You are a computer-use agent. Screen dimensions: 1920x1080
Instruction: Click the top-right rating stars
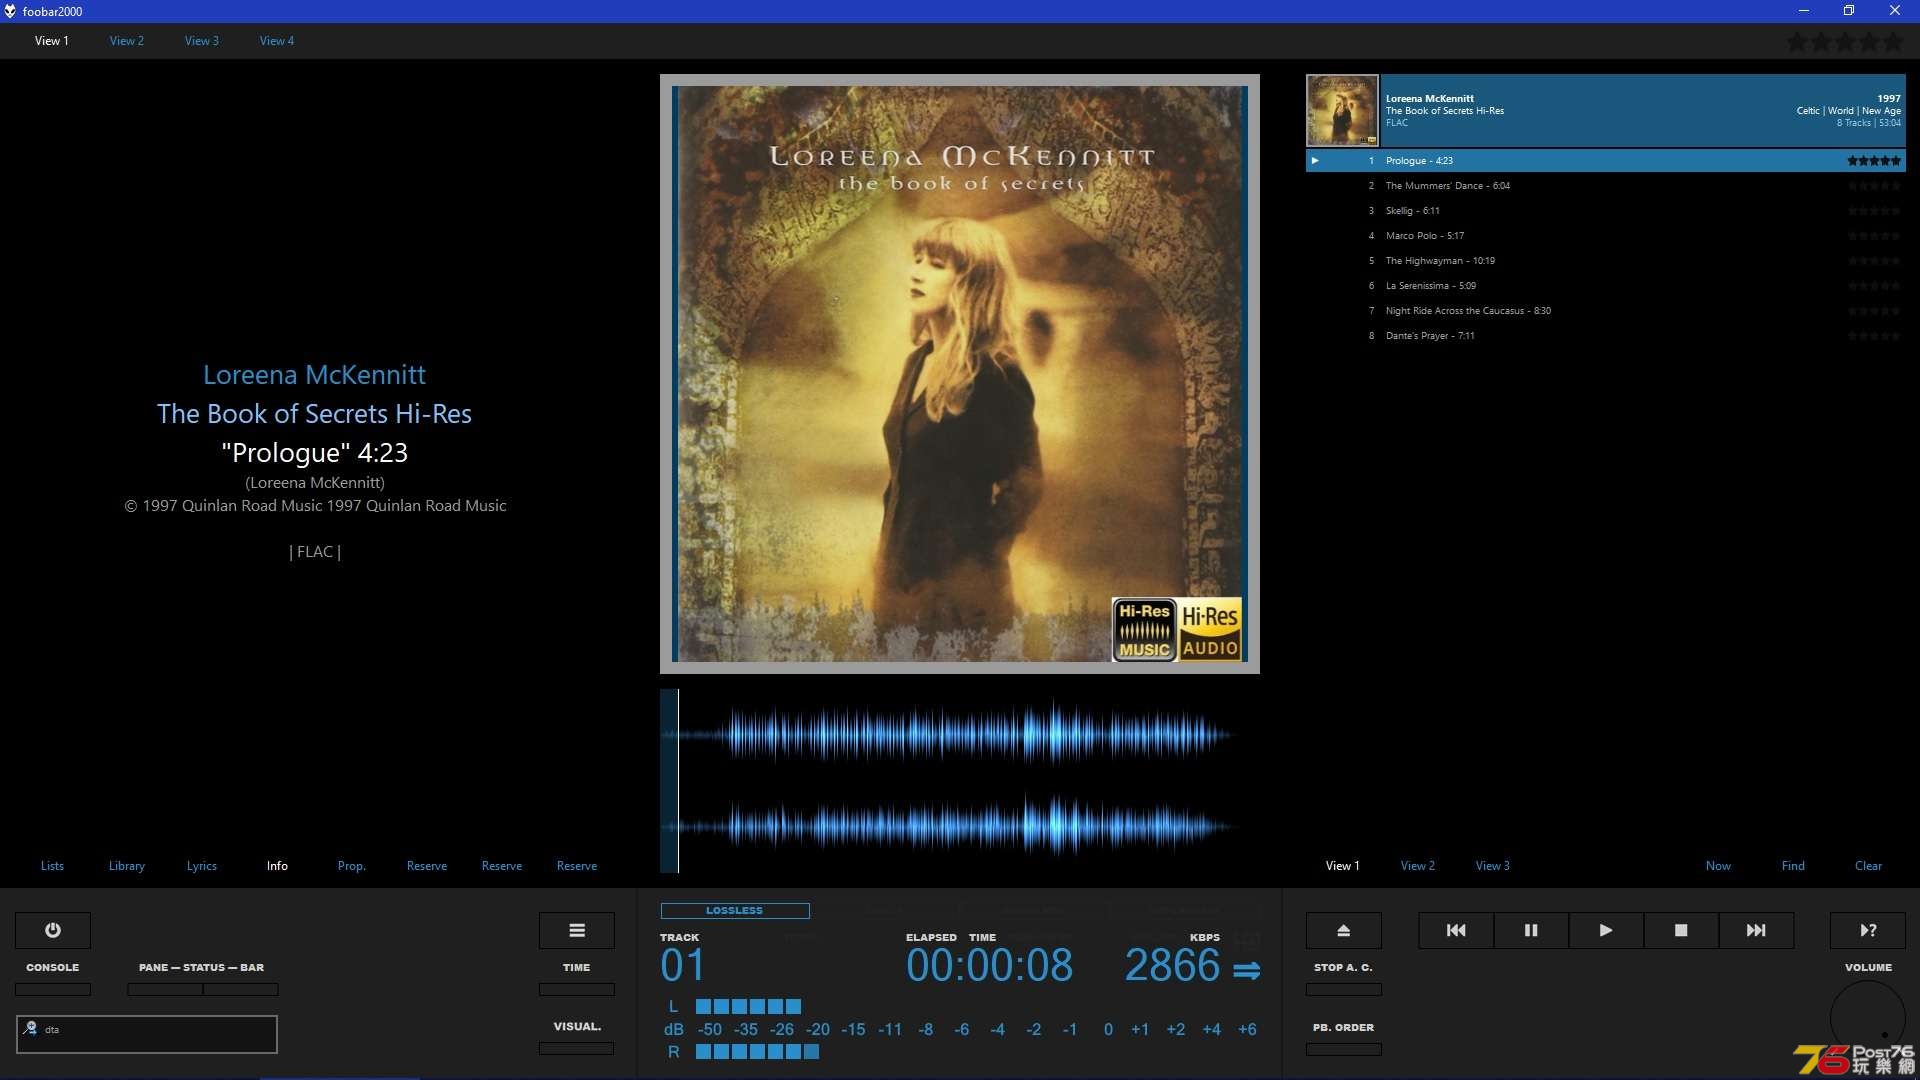pos(1845,42)
